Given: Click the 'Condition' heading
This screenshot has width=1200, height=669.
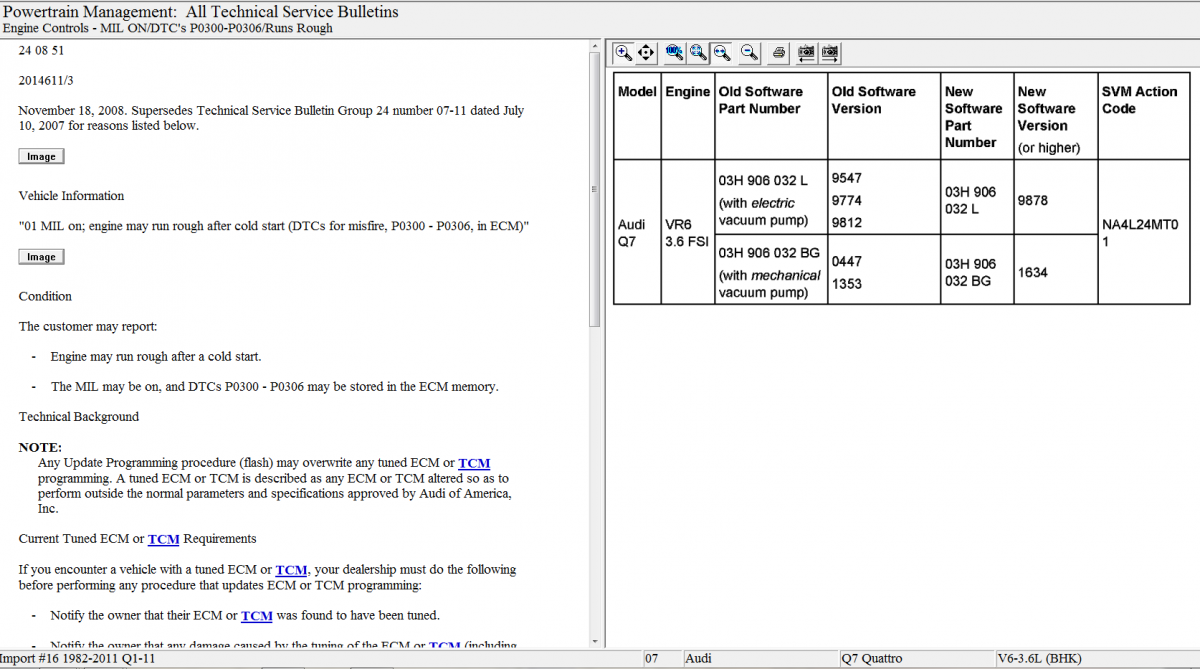Looking at the screenshot, I should point(45,296).
